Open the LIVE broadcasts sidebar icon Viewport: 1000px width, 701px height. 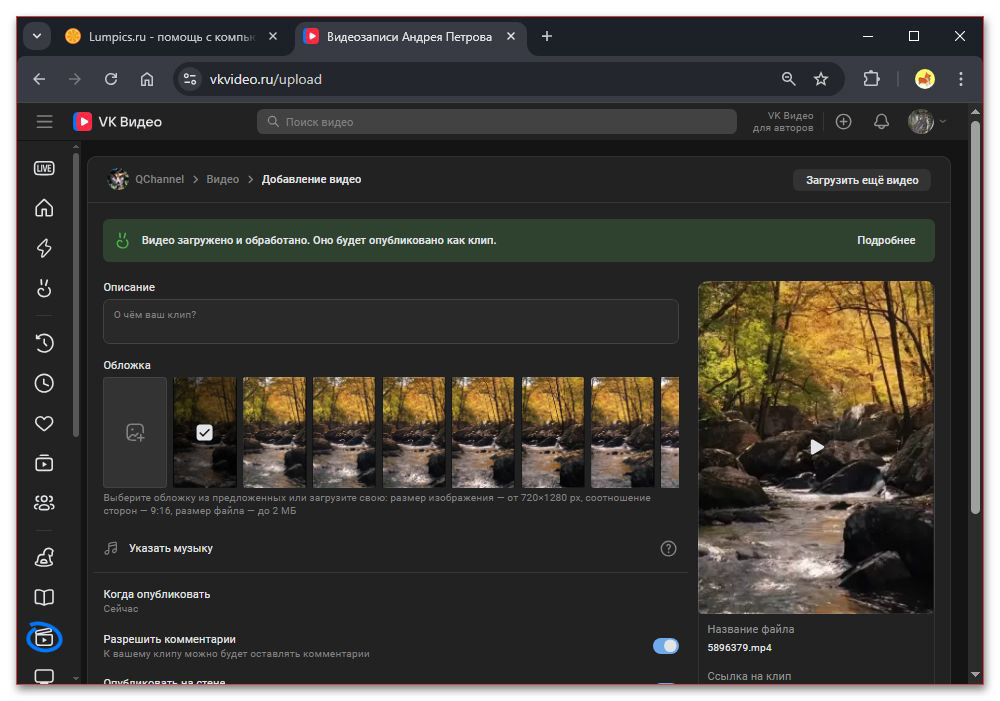point(44,168)
